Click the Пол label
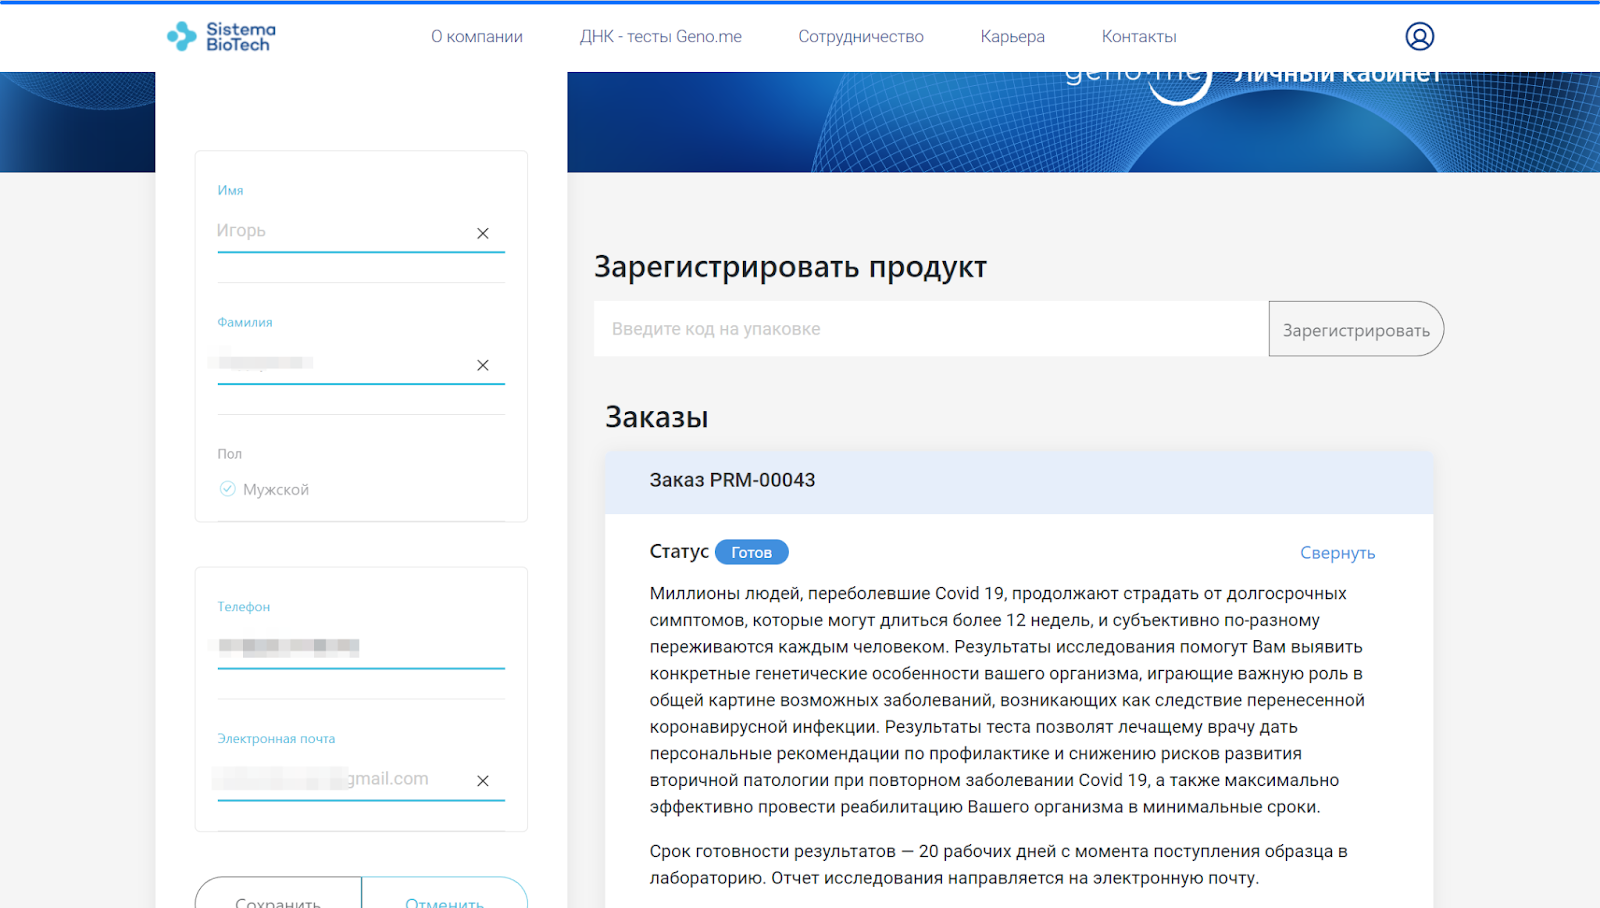The image size is (1600, 908). coord(230,454)
